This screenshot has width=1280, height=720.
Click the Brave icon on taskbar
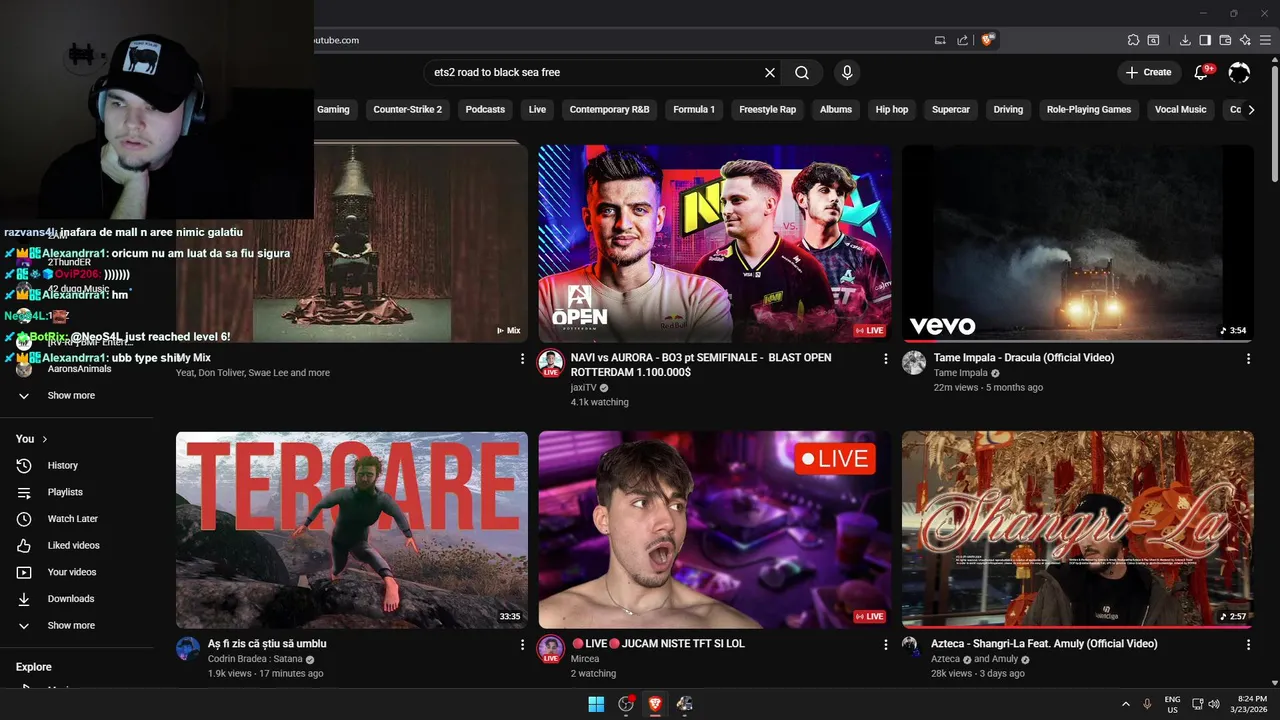coord(655,704)
